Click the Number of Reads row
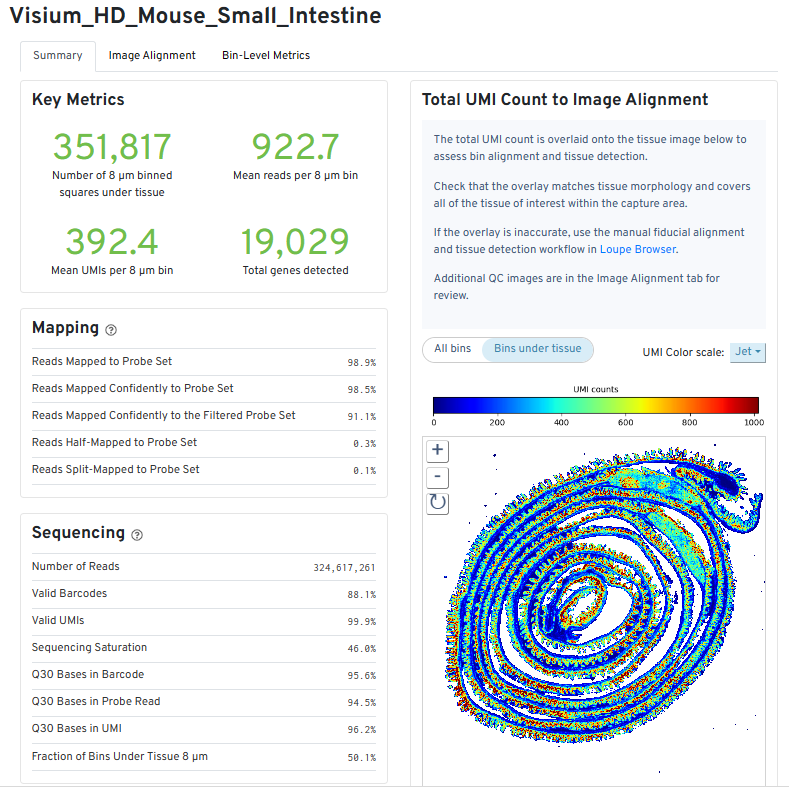This screenshot has height=787, width=789. coord(204,567)
